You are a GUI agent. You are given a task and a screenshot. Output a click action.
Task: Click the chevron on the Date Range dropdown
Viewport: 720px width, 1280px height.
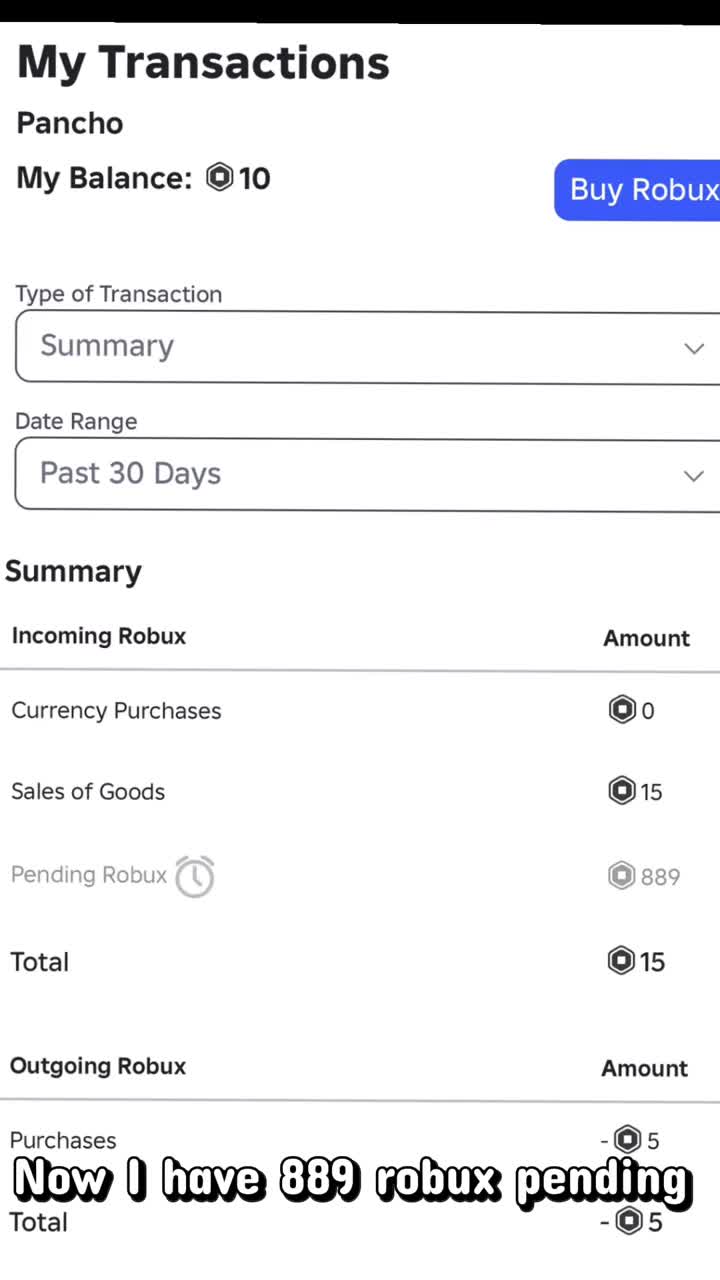693,475
